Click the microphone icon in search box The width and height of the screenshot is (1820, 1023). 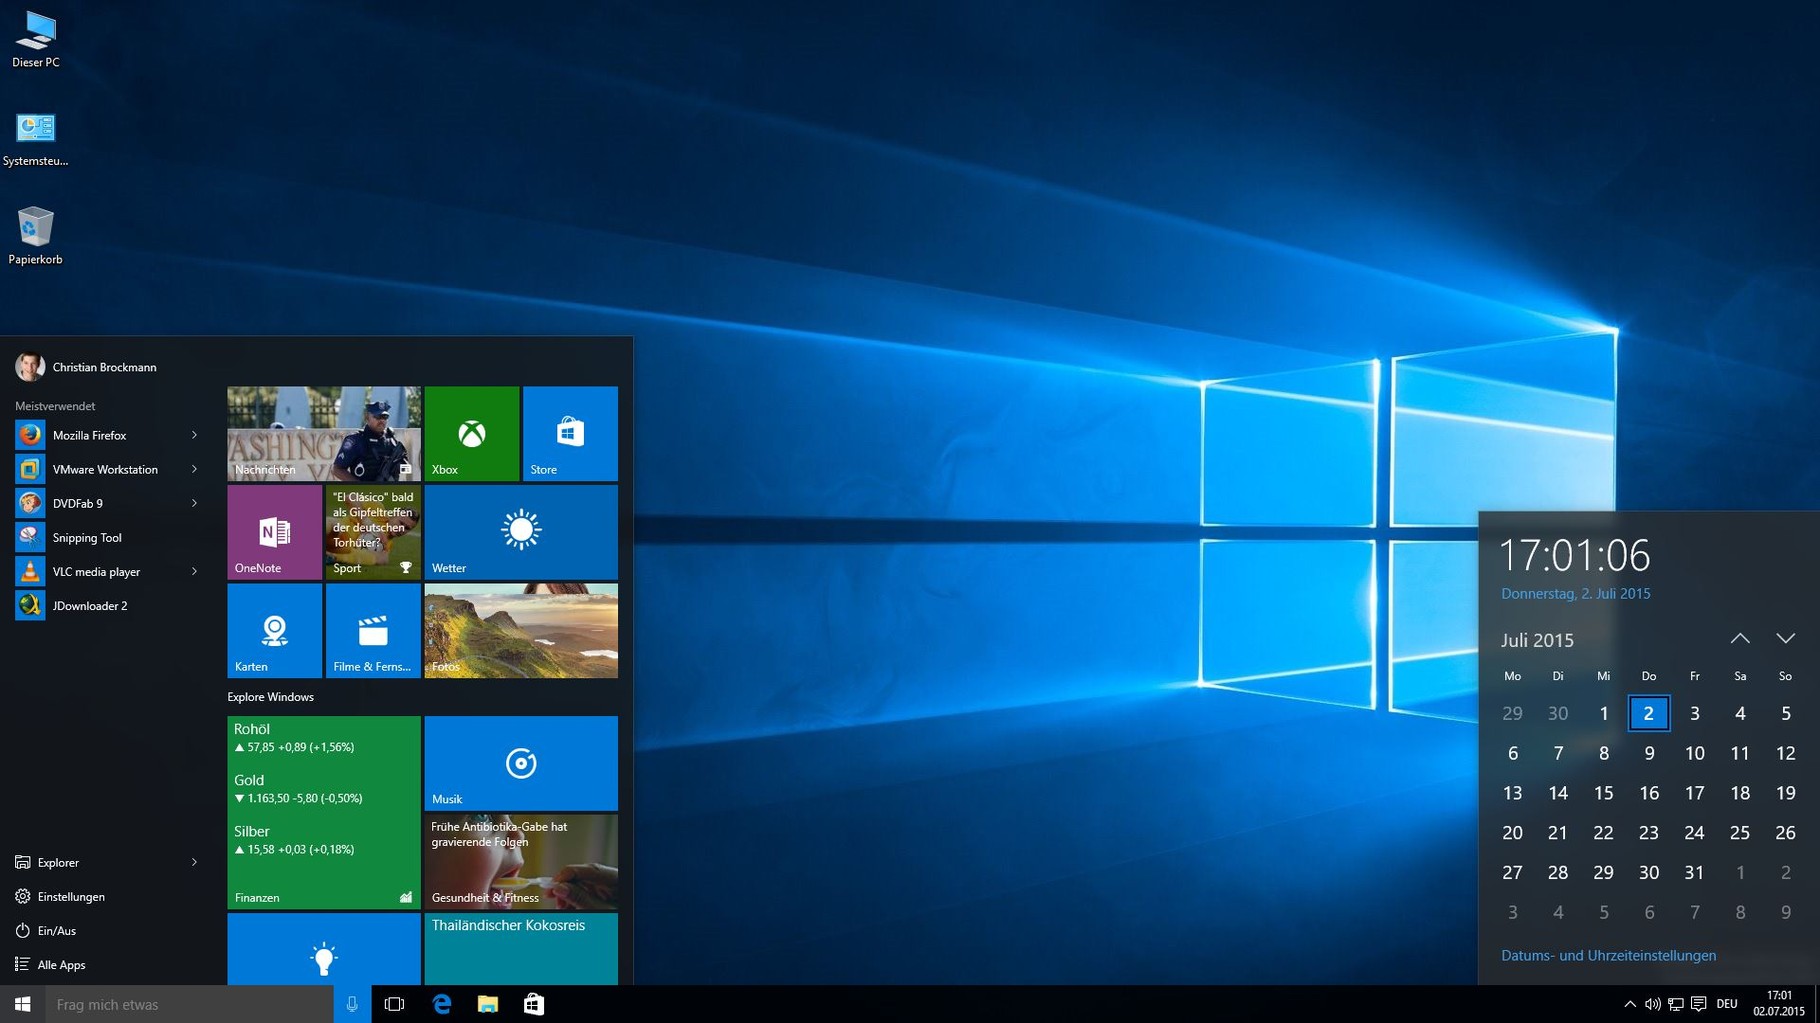coord(352,1004)
